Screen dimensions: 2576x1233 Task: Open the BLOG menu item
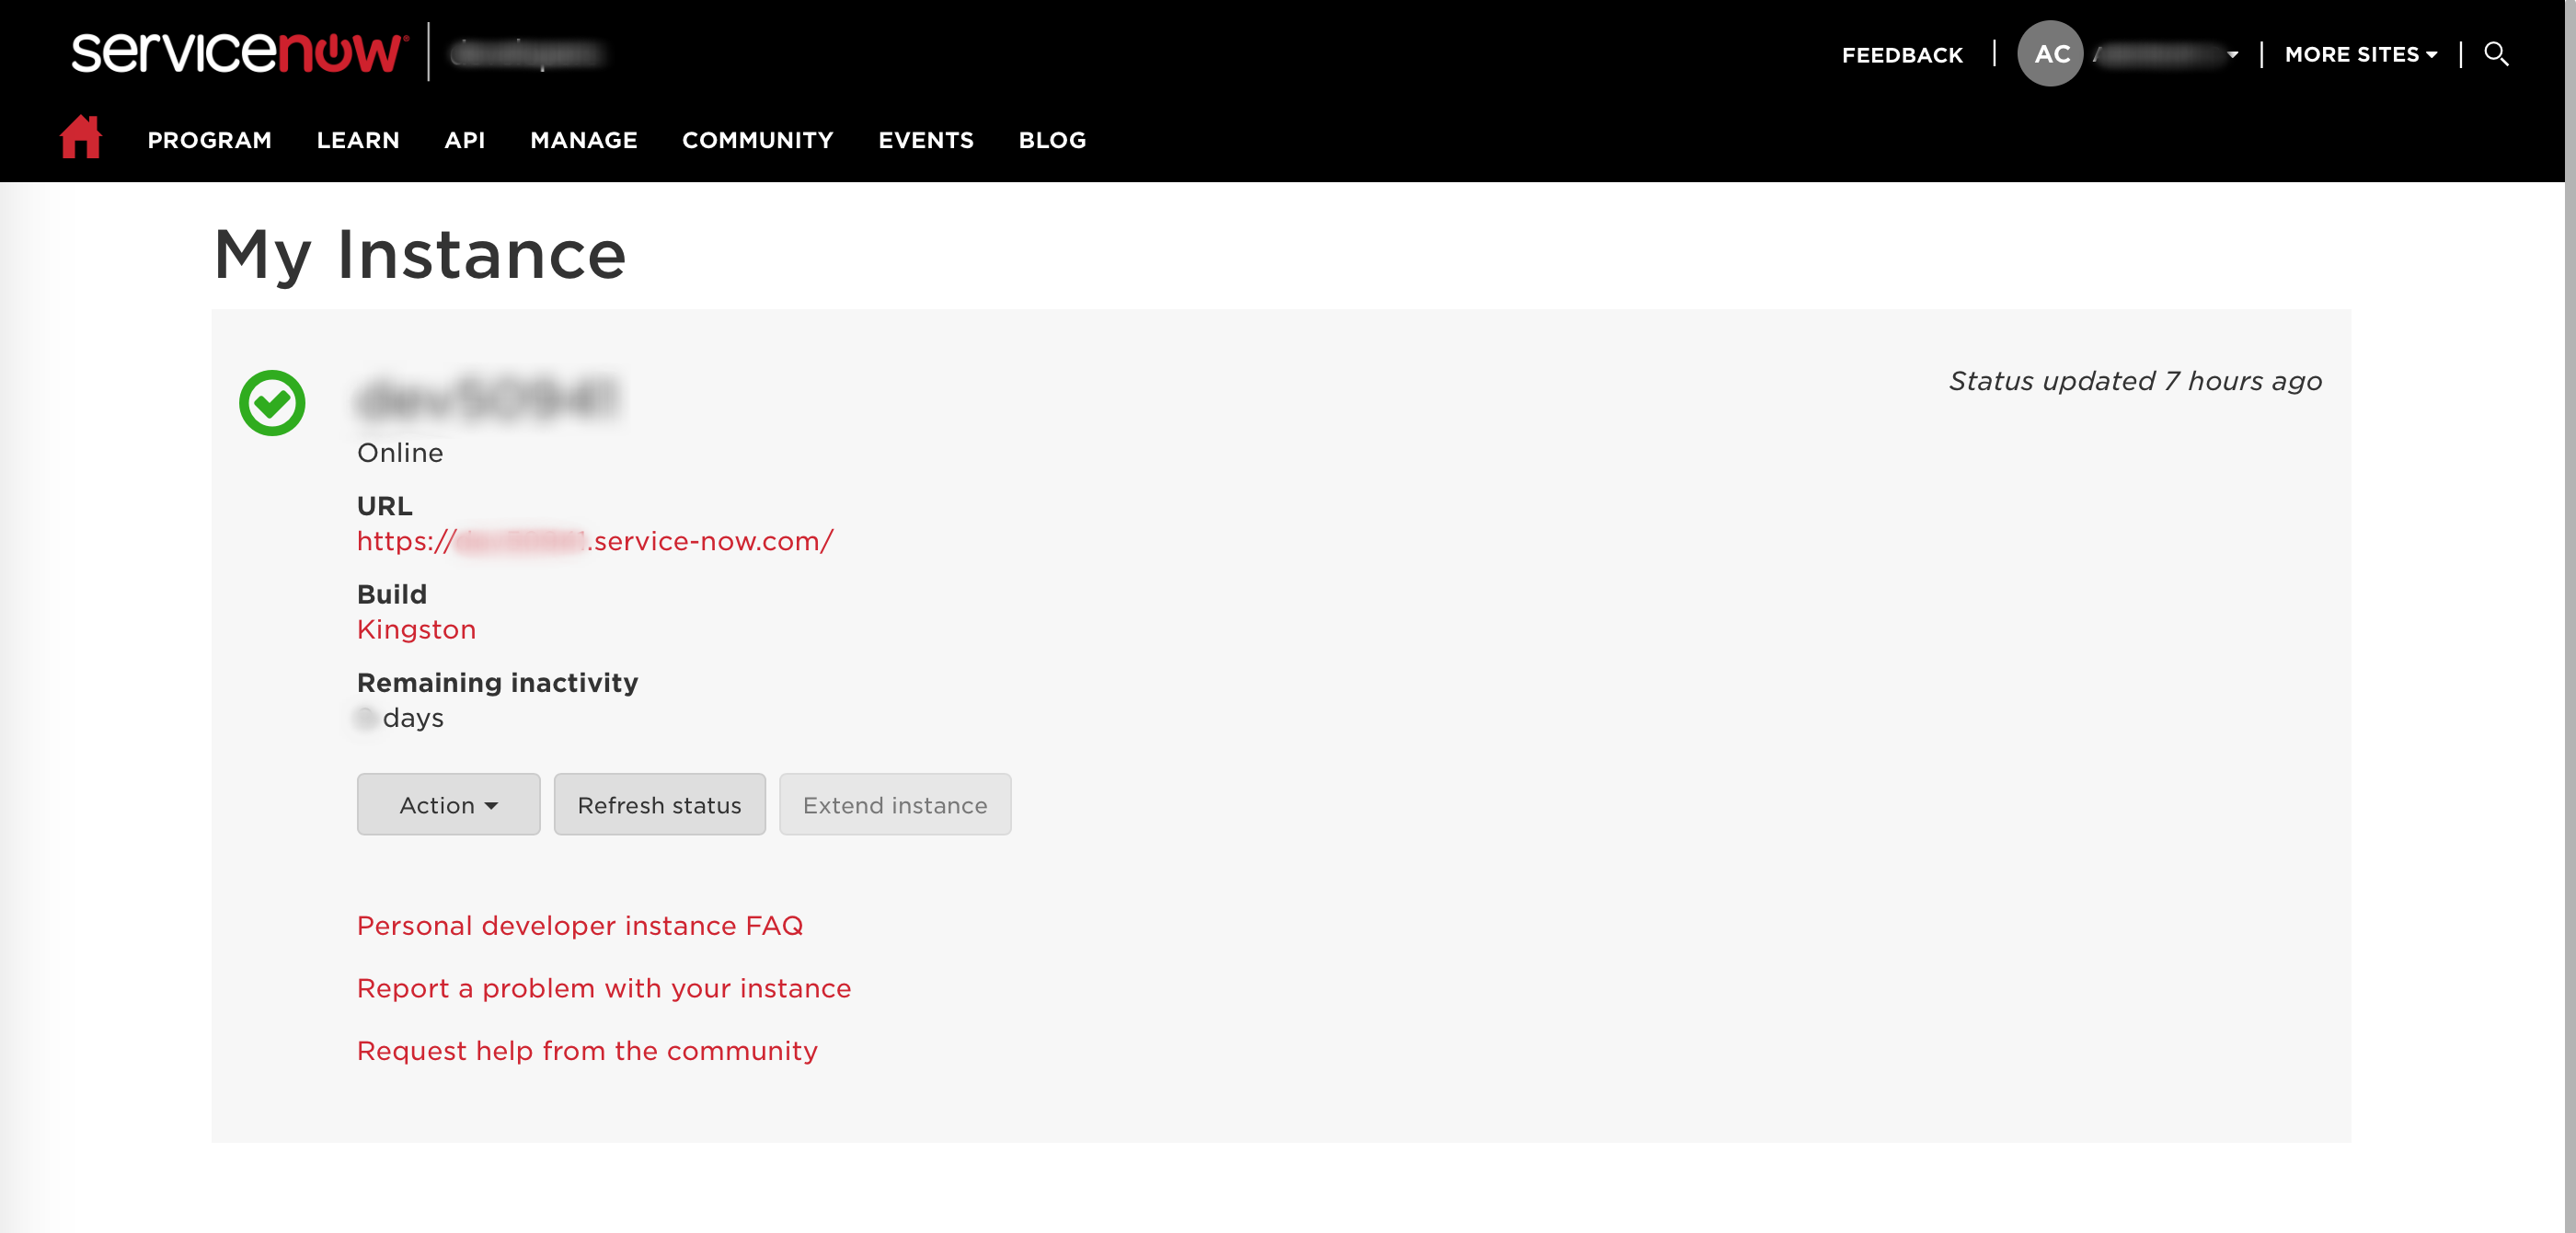point(1052,140)
